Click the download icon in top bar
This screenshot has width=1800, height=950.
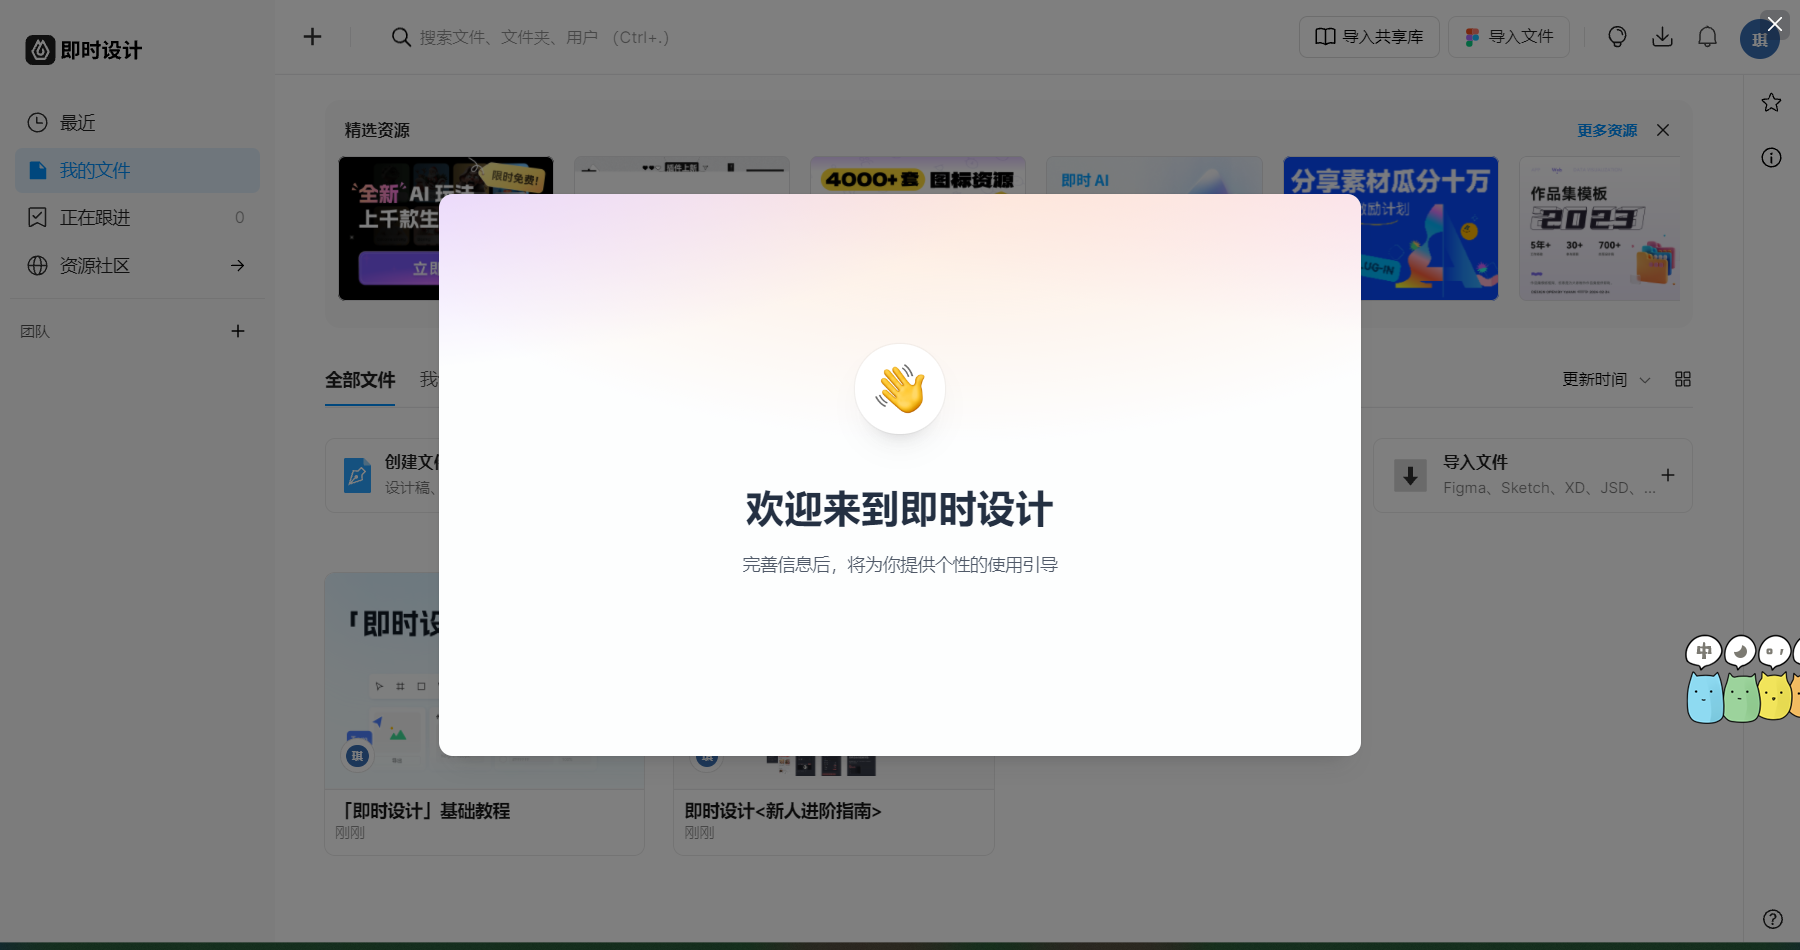[x=1662, y=37]
